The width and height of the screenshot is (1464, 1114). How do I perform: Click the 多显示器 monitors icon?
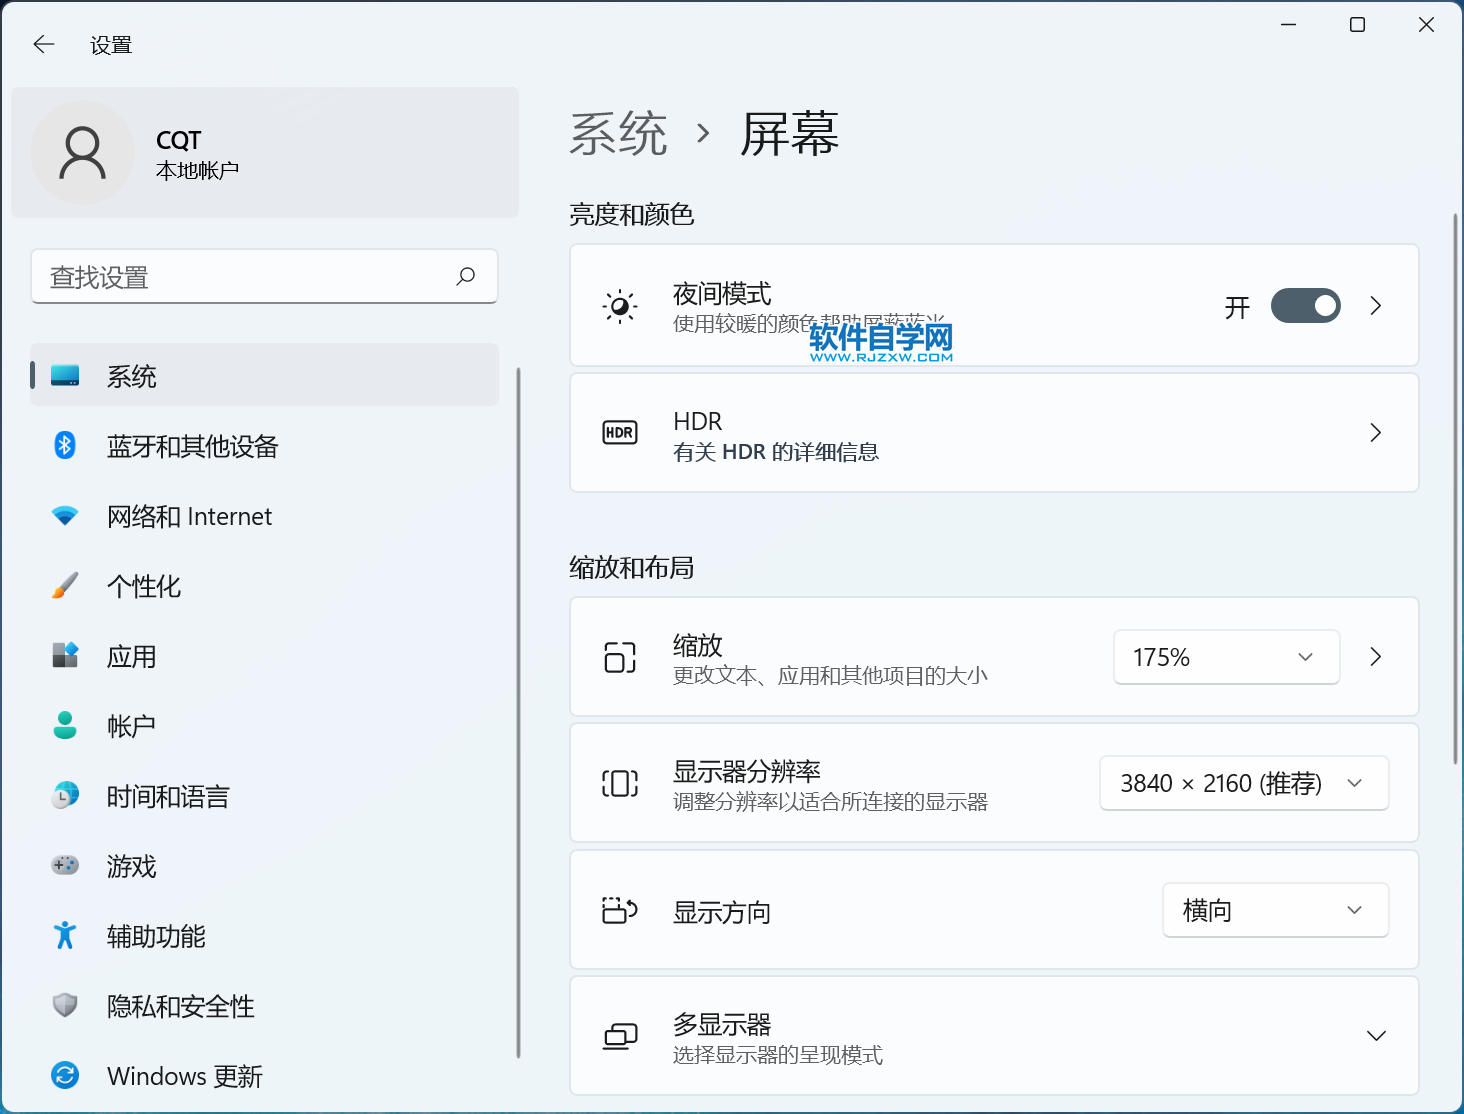click(620, 1036)
